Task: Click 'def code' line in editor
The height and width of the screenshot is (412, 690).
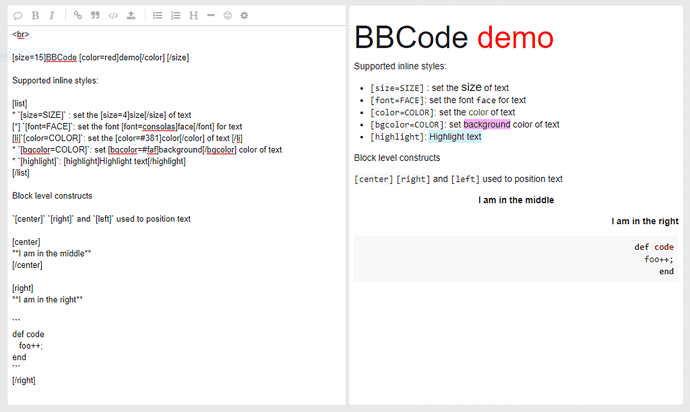Action: tap(28, 334)
